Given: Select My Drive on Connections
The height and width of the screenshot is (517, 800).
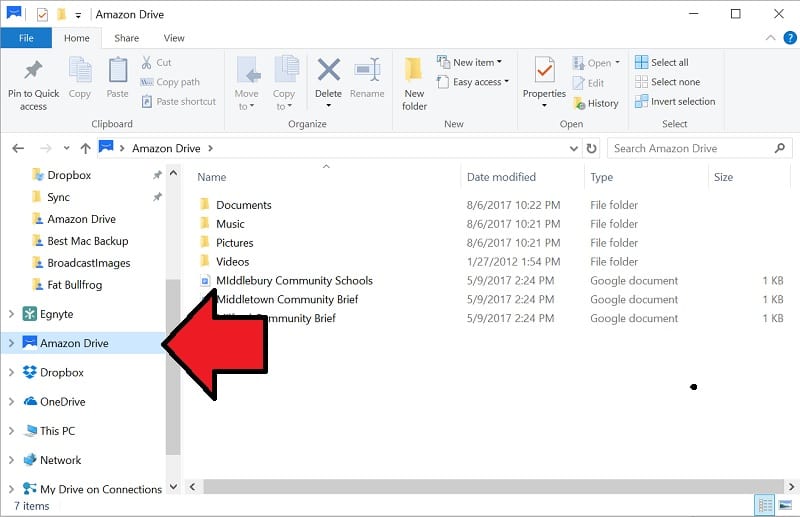Looking at the screenshot, I should coord(101,489).
